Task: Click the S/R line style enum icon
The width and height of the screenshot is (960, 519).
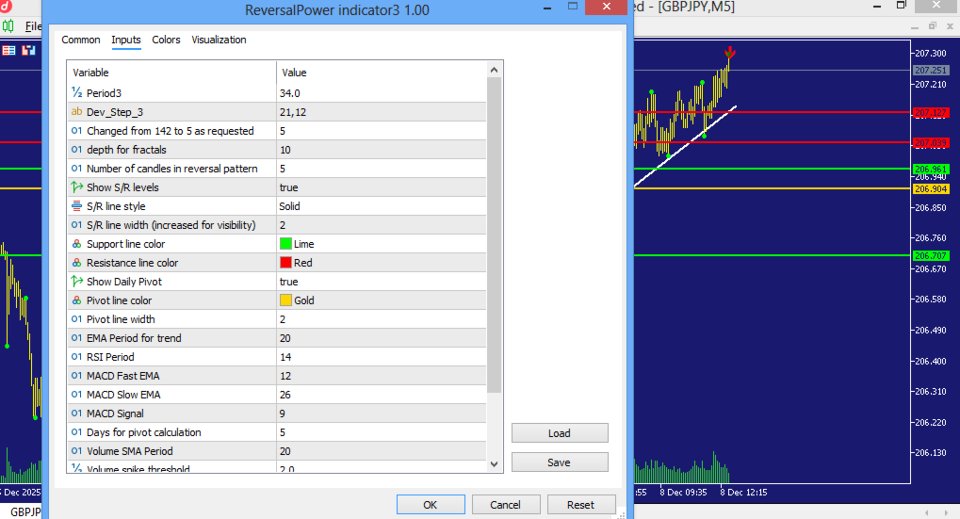Action: (x=77, y=206)
